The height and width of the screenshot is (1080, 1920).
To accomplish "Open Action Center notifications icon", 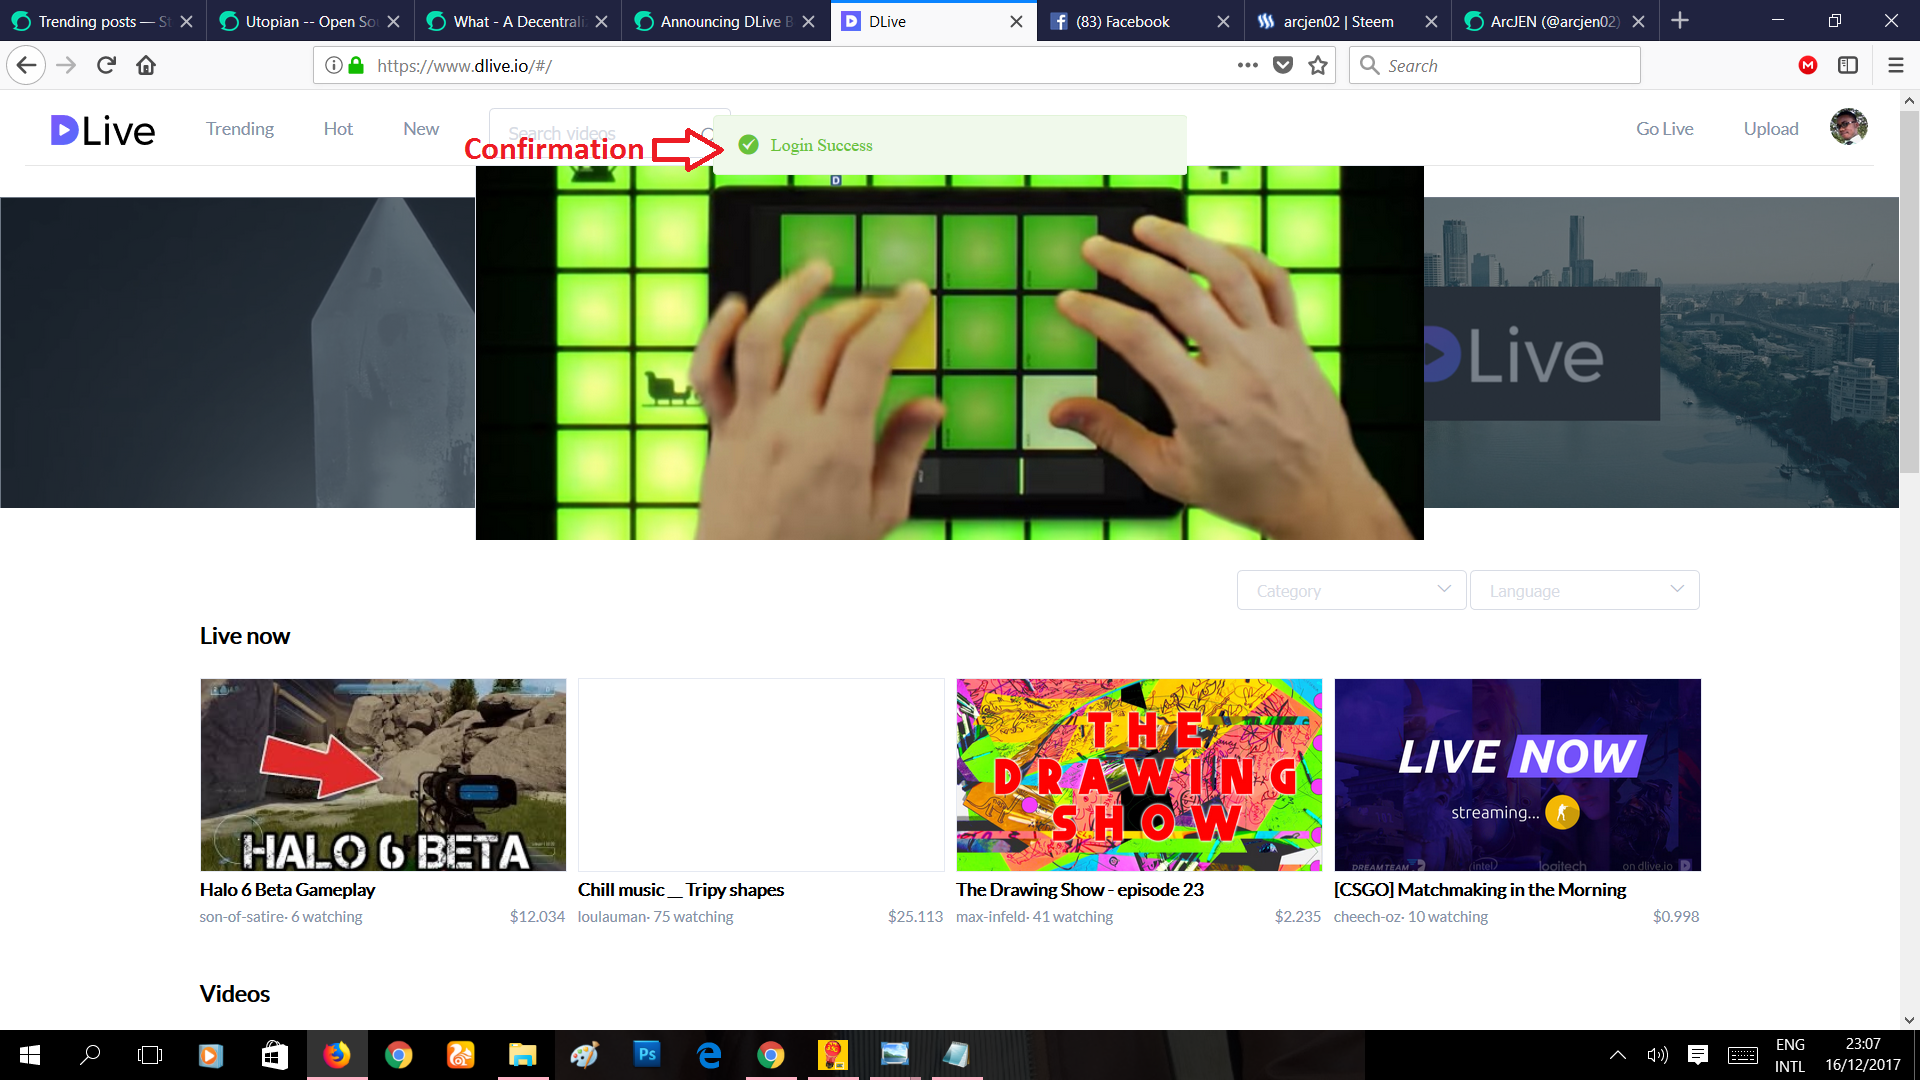I will click(x=1698, y=1055).
